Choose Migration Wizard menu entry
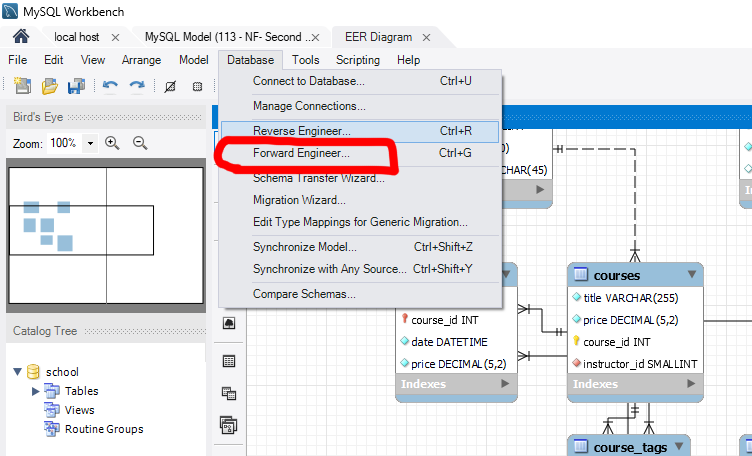The width and height of the screenshot is (752, 456). click(360, 200)
